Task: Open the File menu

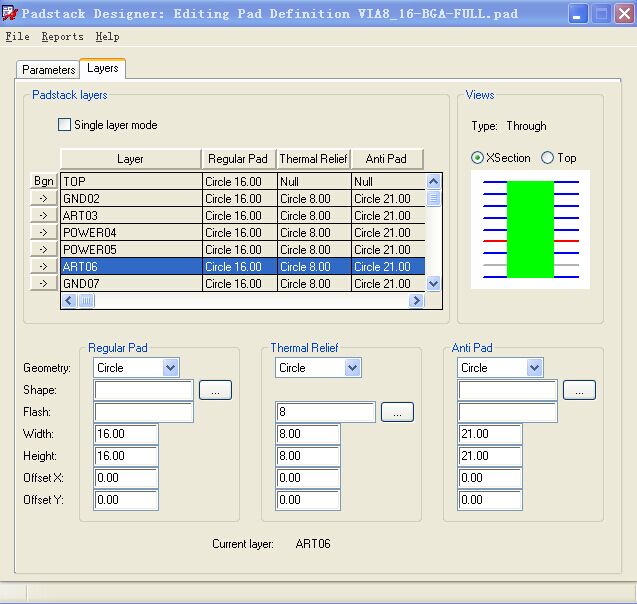Action: pos(17,36)
